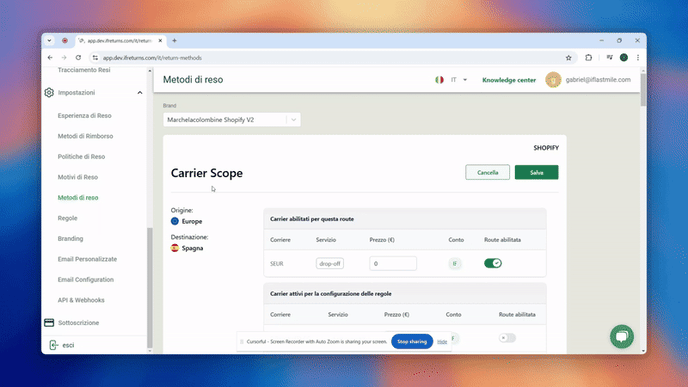Disable the SEUR route abilitata toggle
Image resolution: width=688 pixels, height=387 pixels.
point(493,263)
